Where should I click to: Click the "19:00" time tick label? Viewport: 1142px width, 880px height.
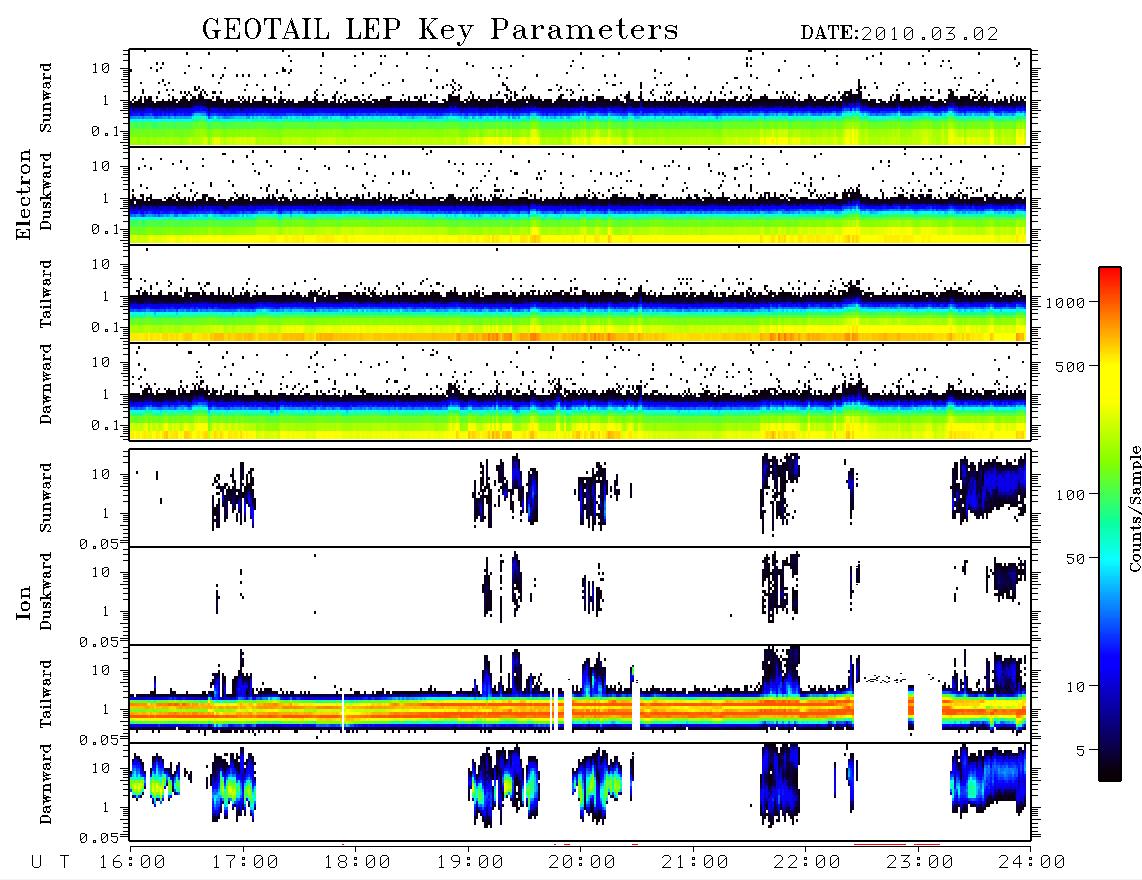470,863
